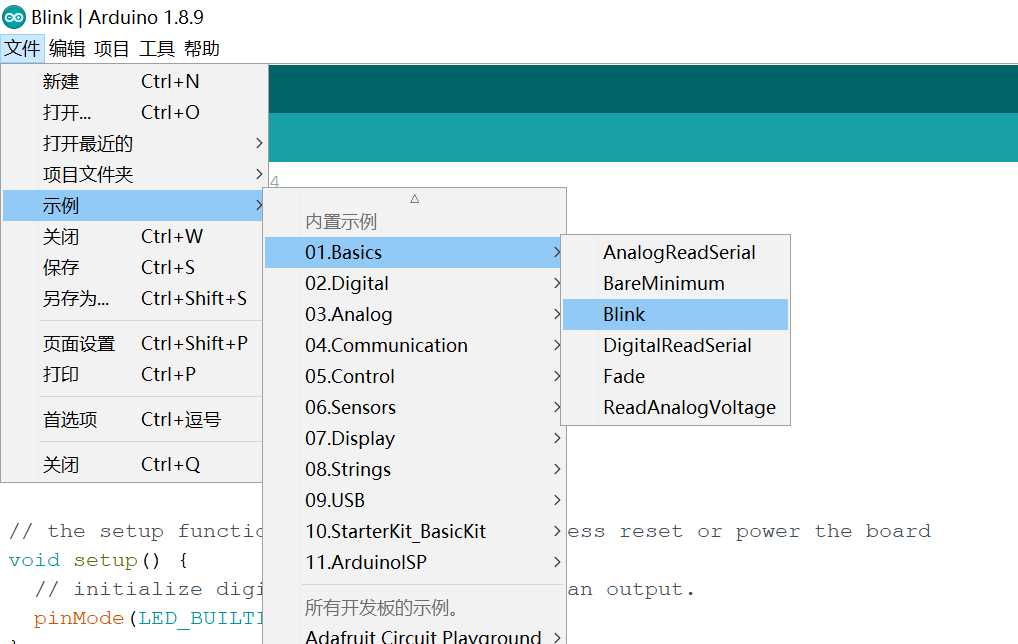
Task: Click 'void setup()' line in editor
Action: point(99,560)
